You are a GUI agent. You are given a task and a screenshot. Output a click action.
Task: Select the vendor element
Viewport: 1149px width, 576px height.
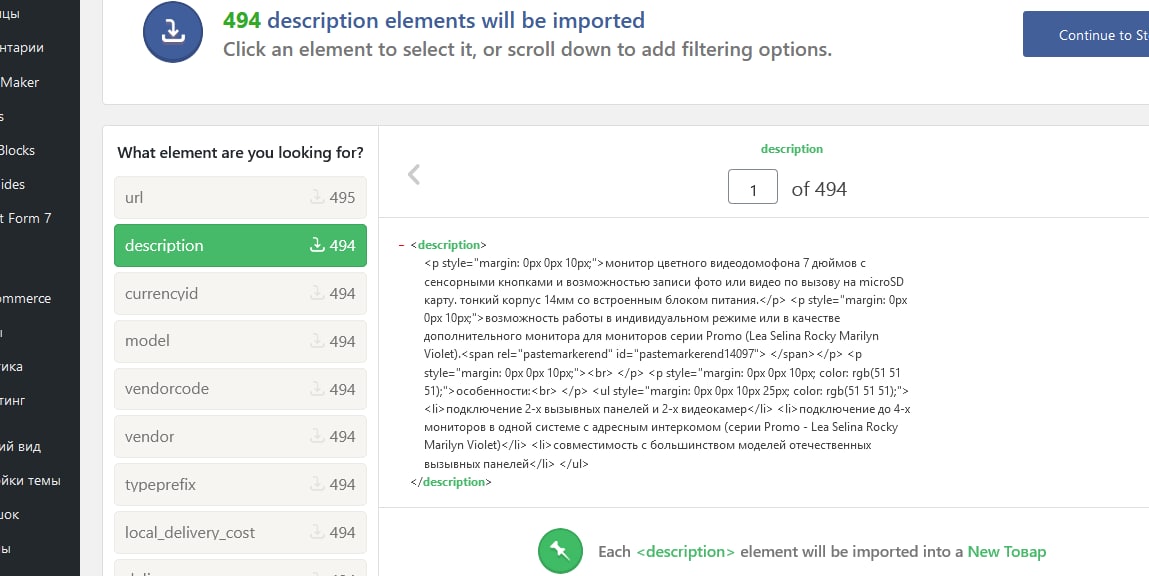click(240, 437)
